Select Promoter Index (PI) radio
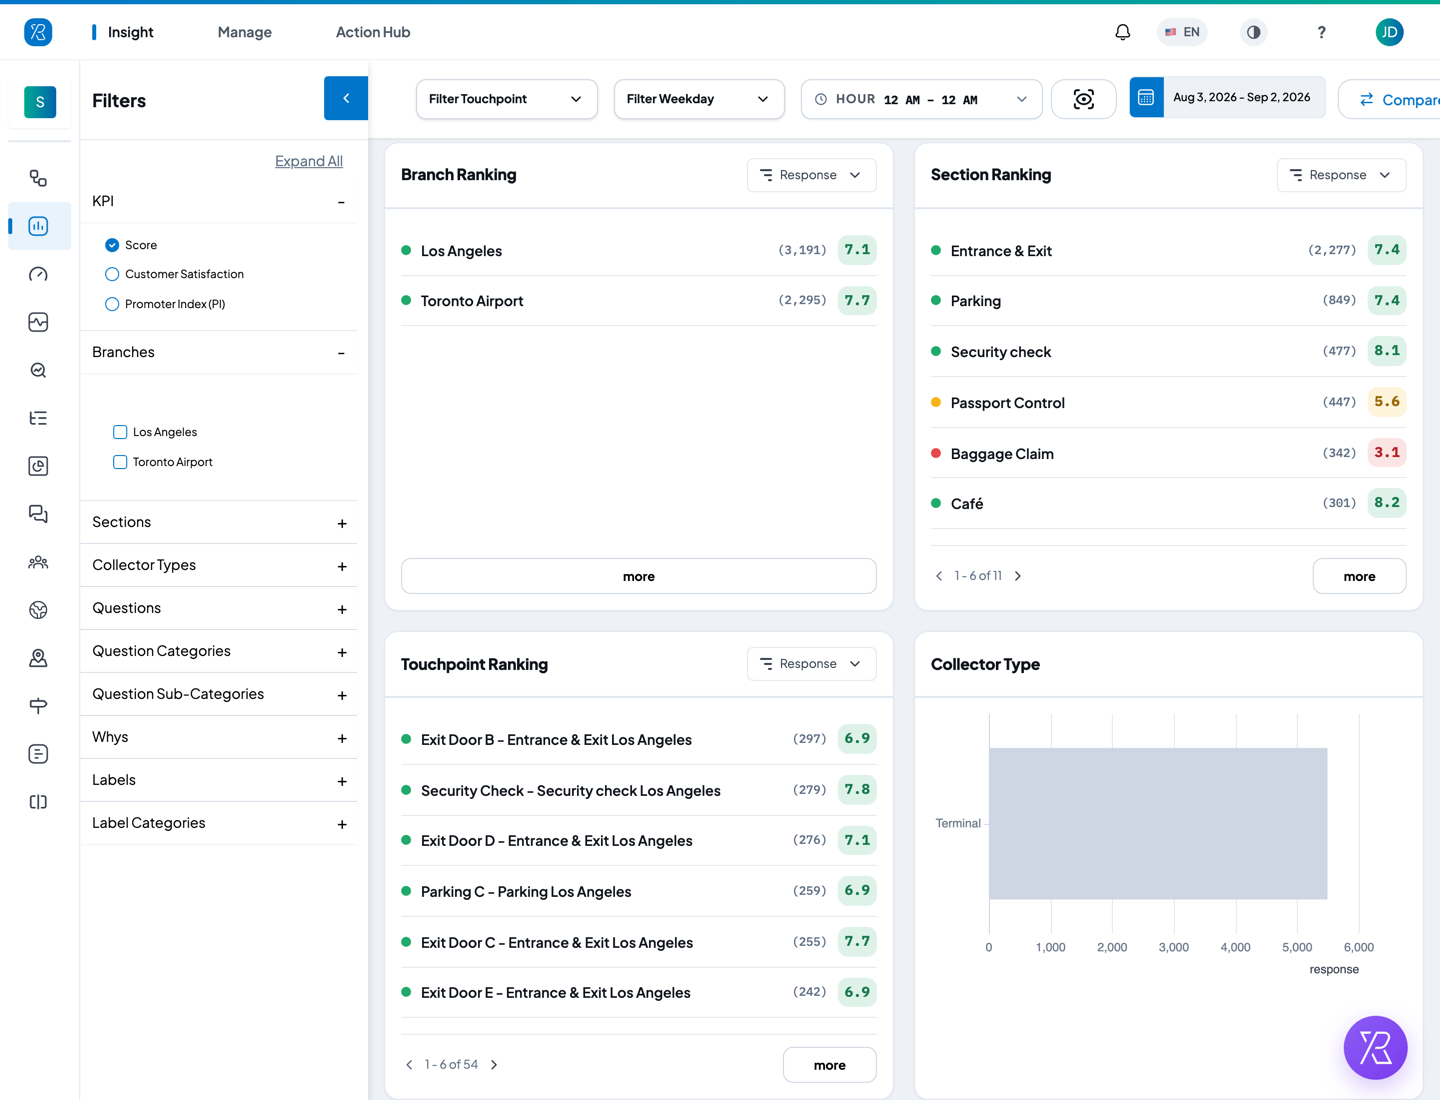The width and height of the screenshot is (1440, 1100). point(112,304)
